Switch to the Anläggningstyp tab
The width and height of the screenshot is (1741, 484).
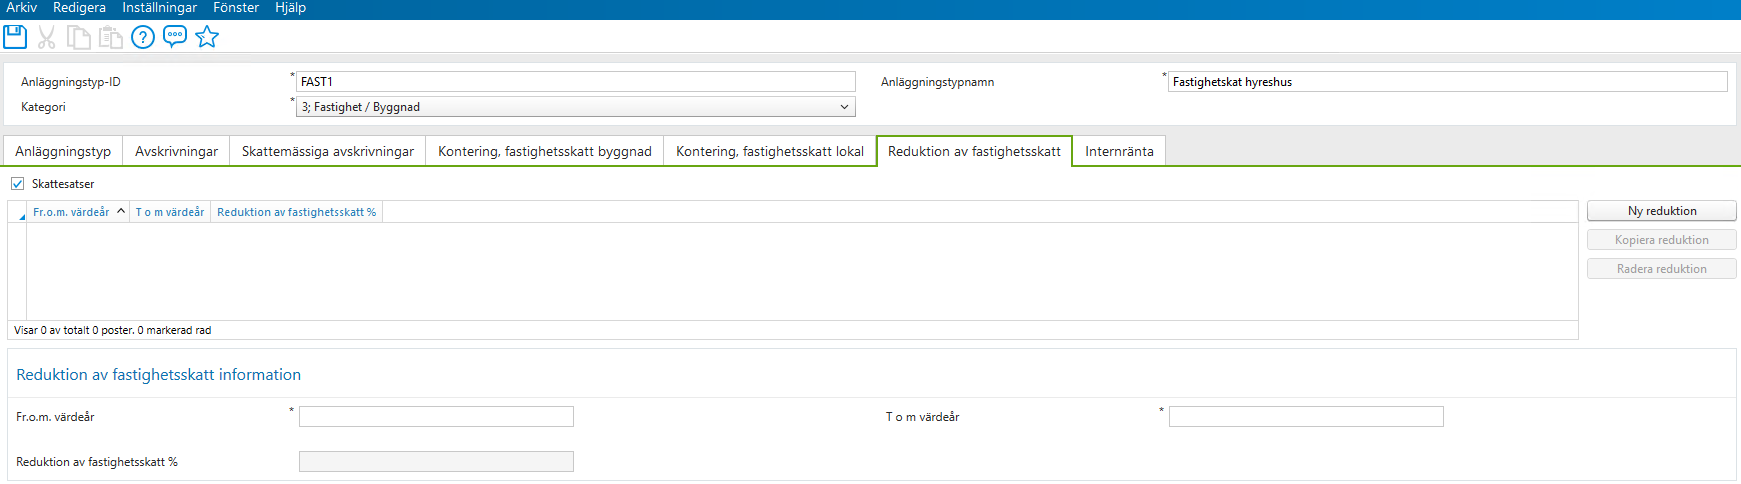pos(63,151)
